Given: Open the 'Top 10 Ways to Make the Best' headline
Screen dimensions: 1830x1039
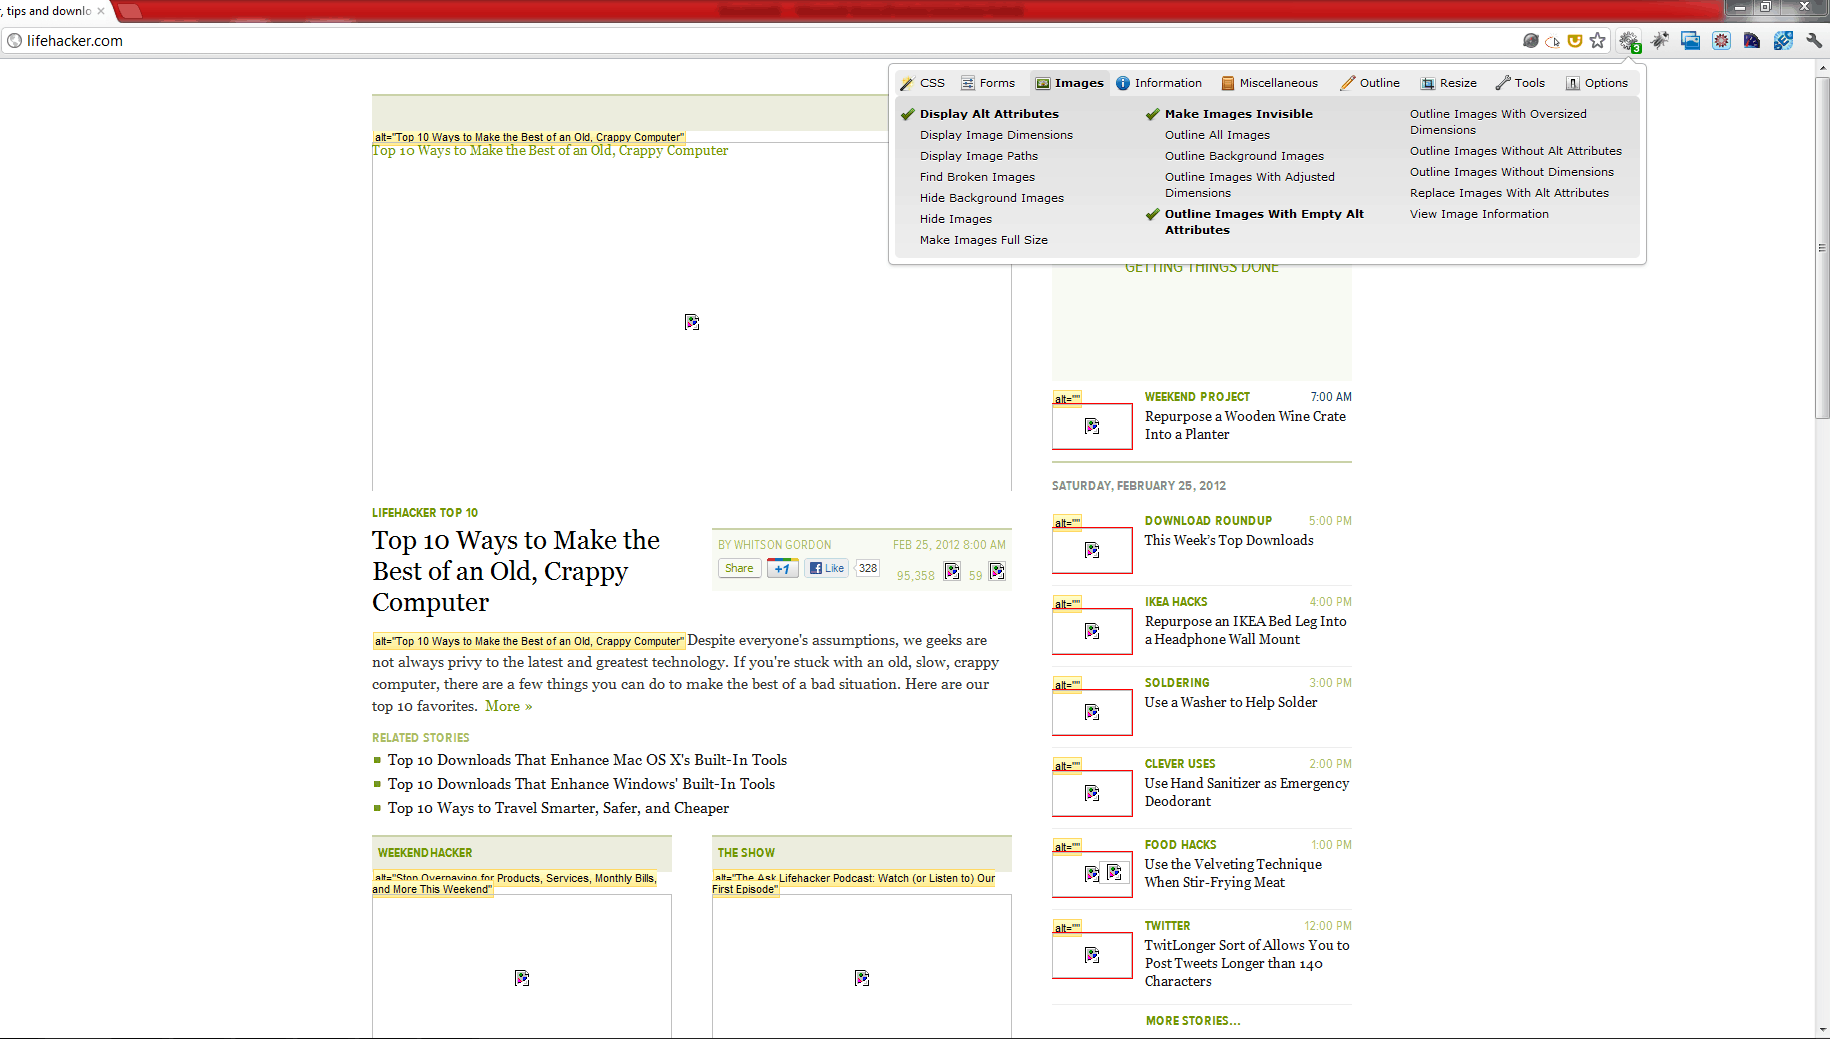Looking at the screenshot, I should (516, 571).
